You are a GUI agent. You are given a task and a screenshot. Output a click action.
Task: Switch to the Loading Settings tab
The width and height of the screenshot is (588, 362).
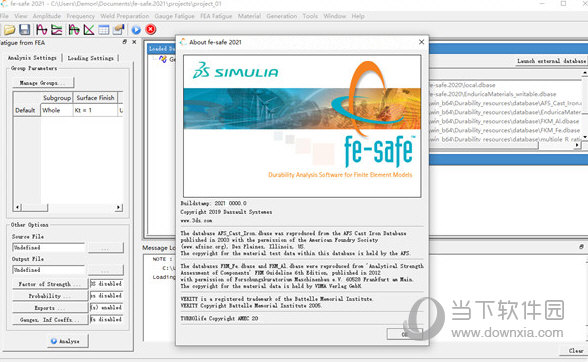click(x=90, y=58)
